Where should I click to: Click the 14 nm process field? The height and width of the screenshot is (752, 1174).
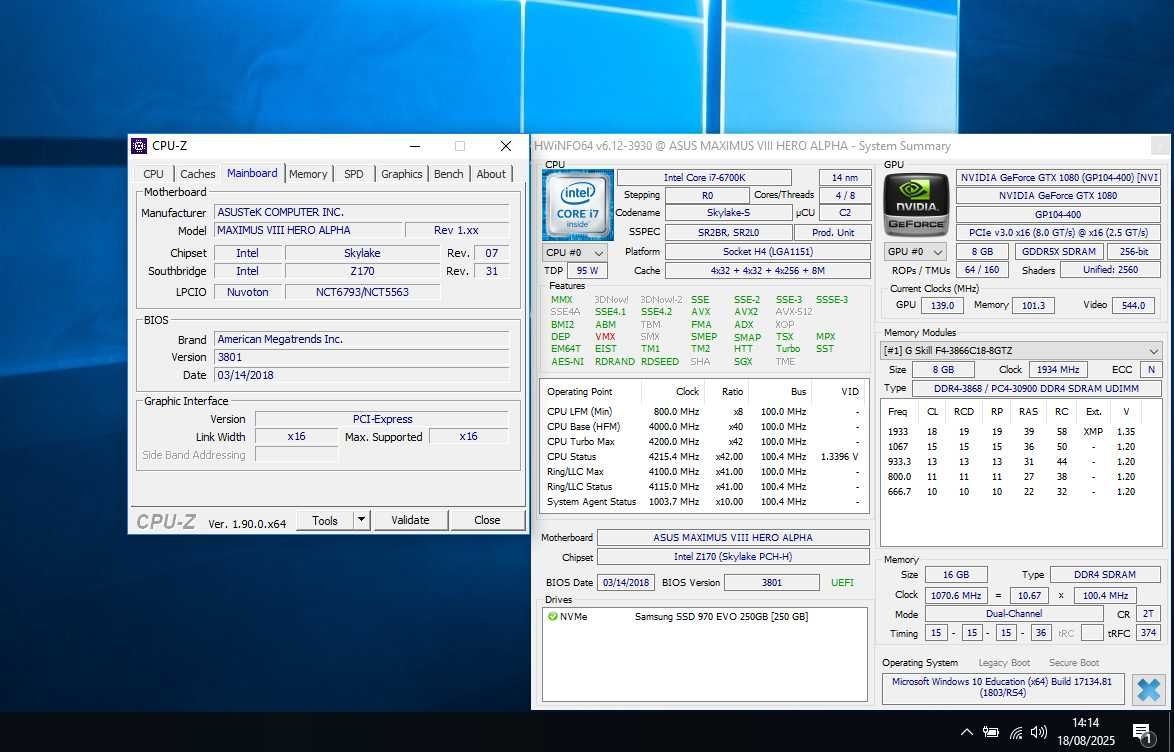(x=845, y=178)
